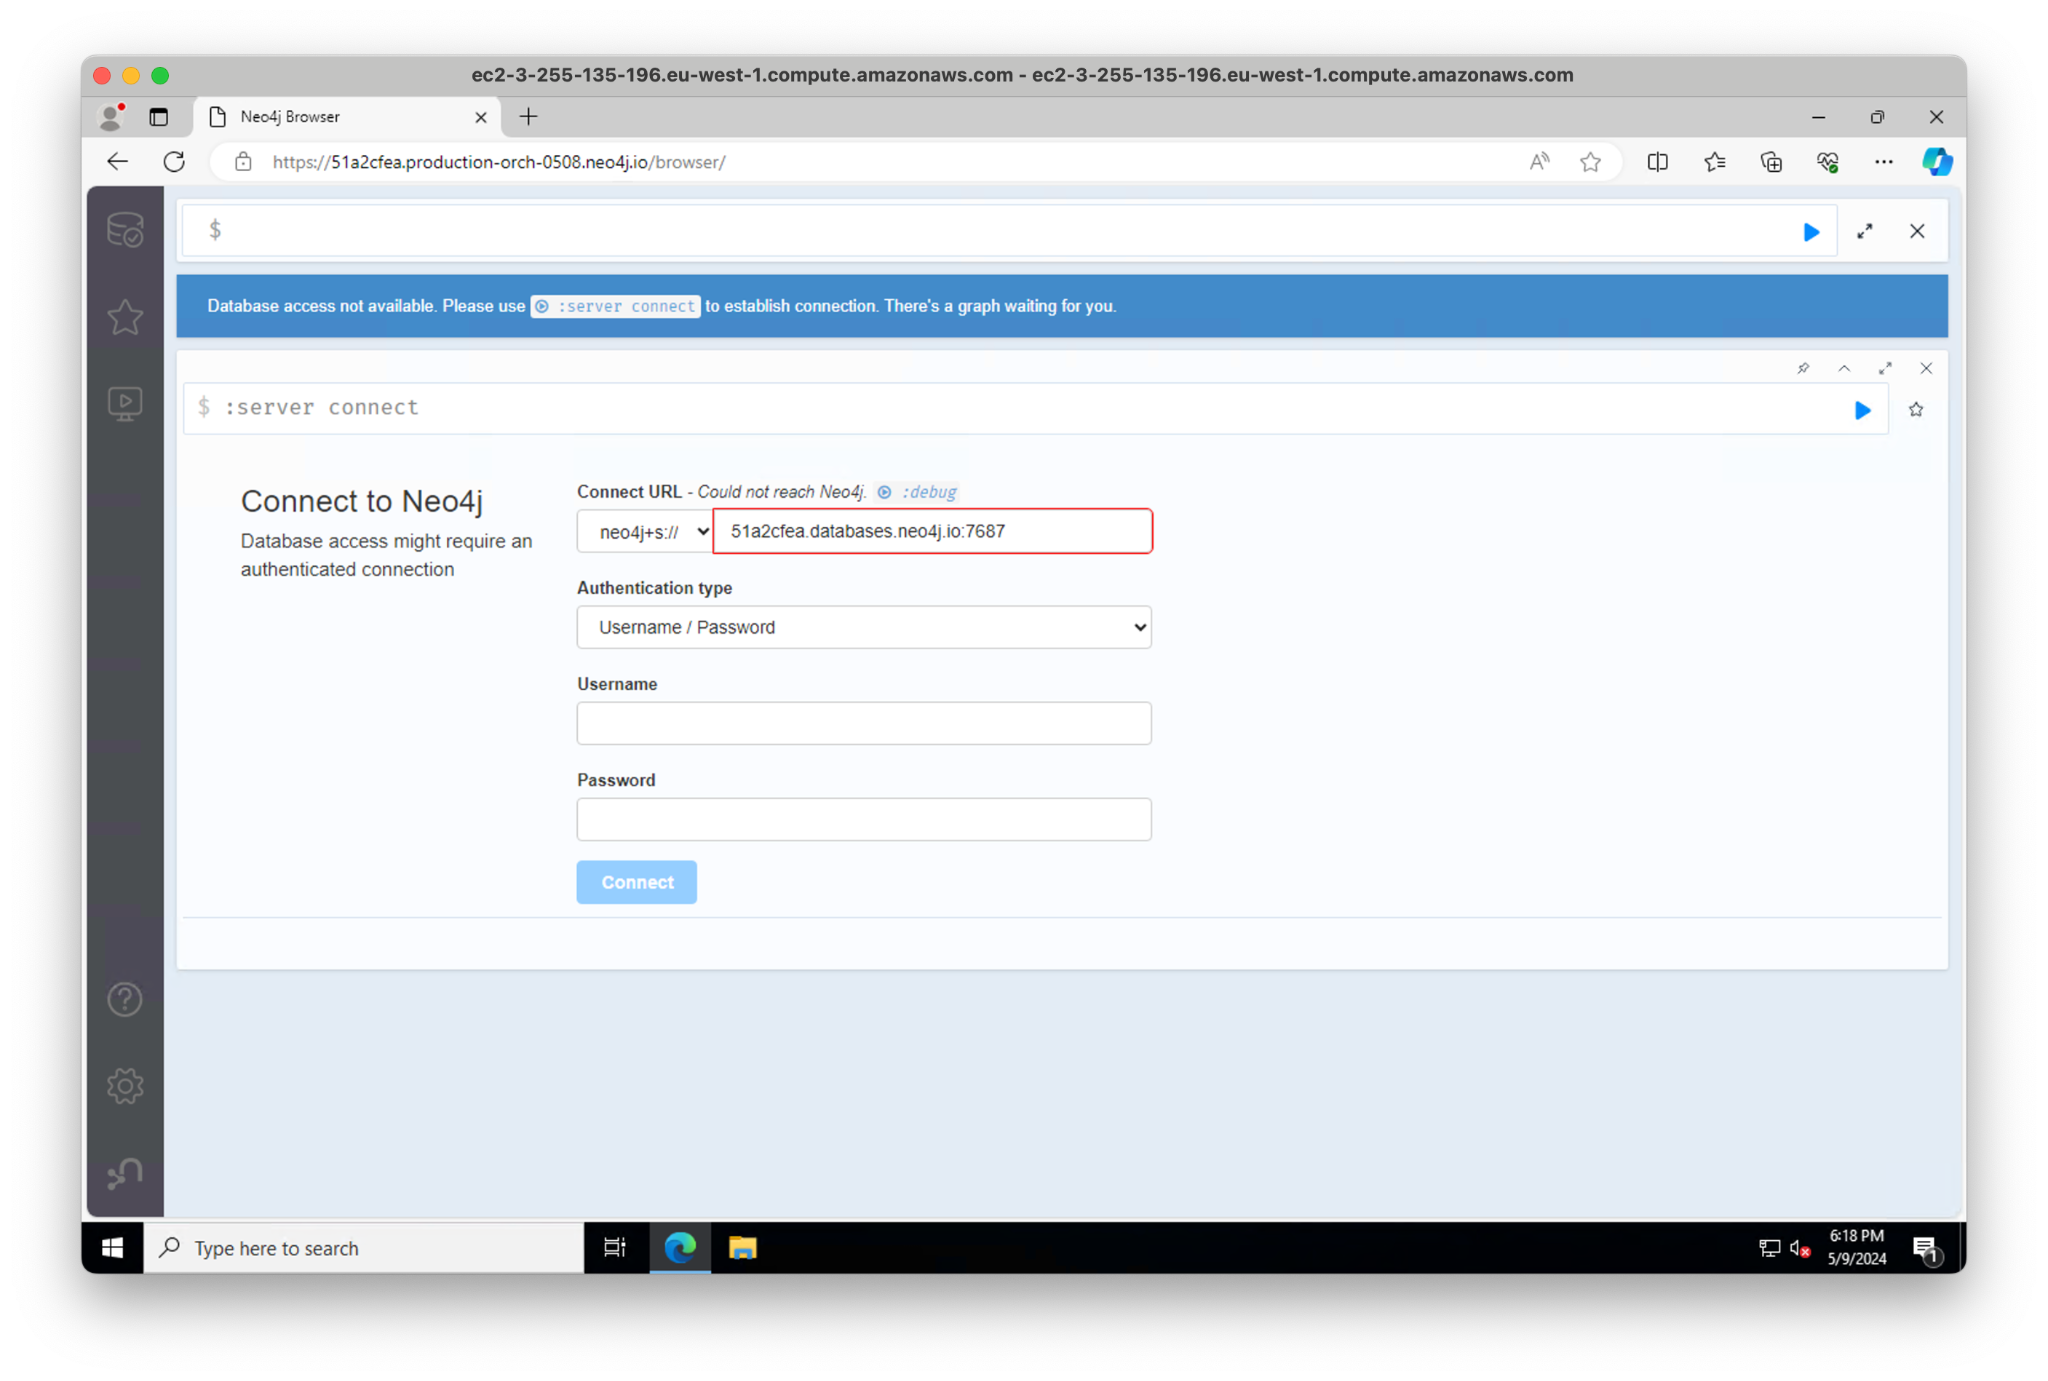Open the network tray icon

pos(1769,1248)
